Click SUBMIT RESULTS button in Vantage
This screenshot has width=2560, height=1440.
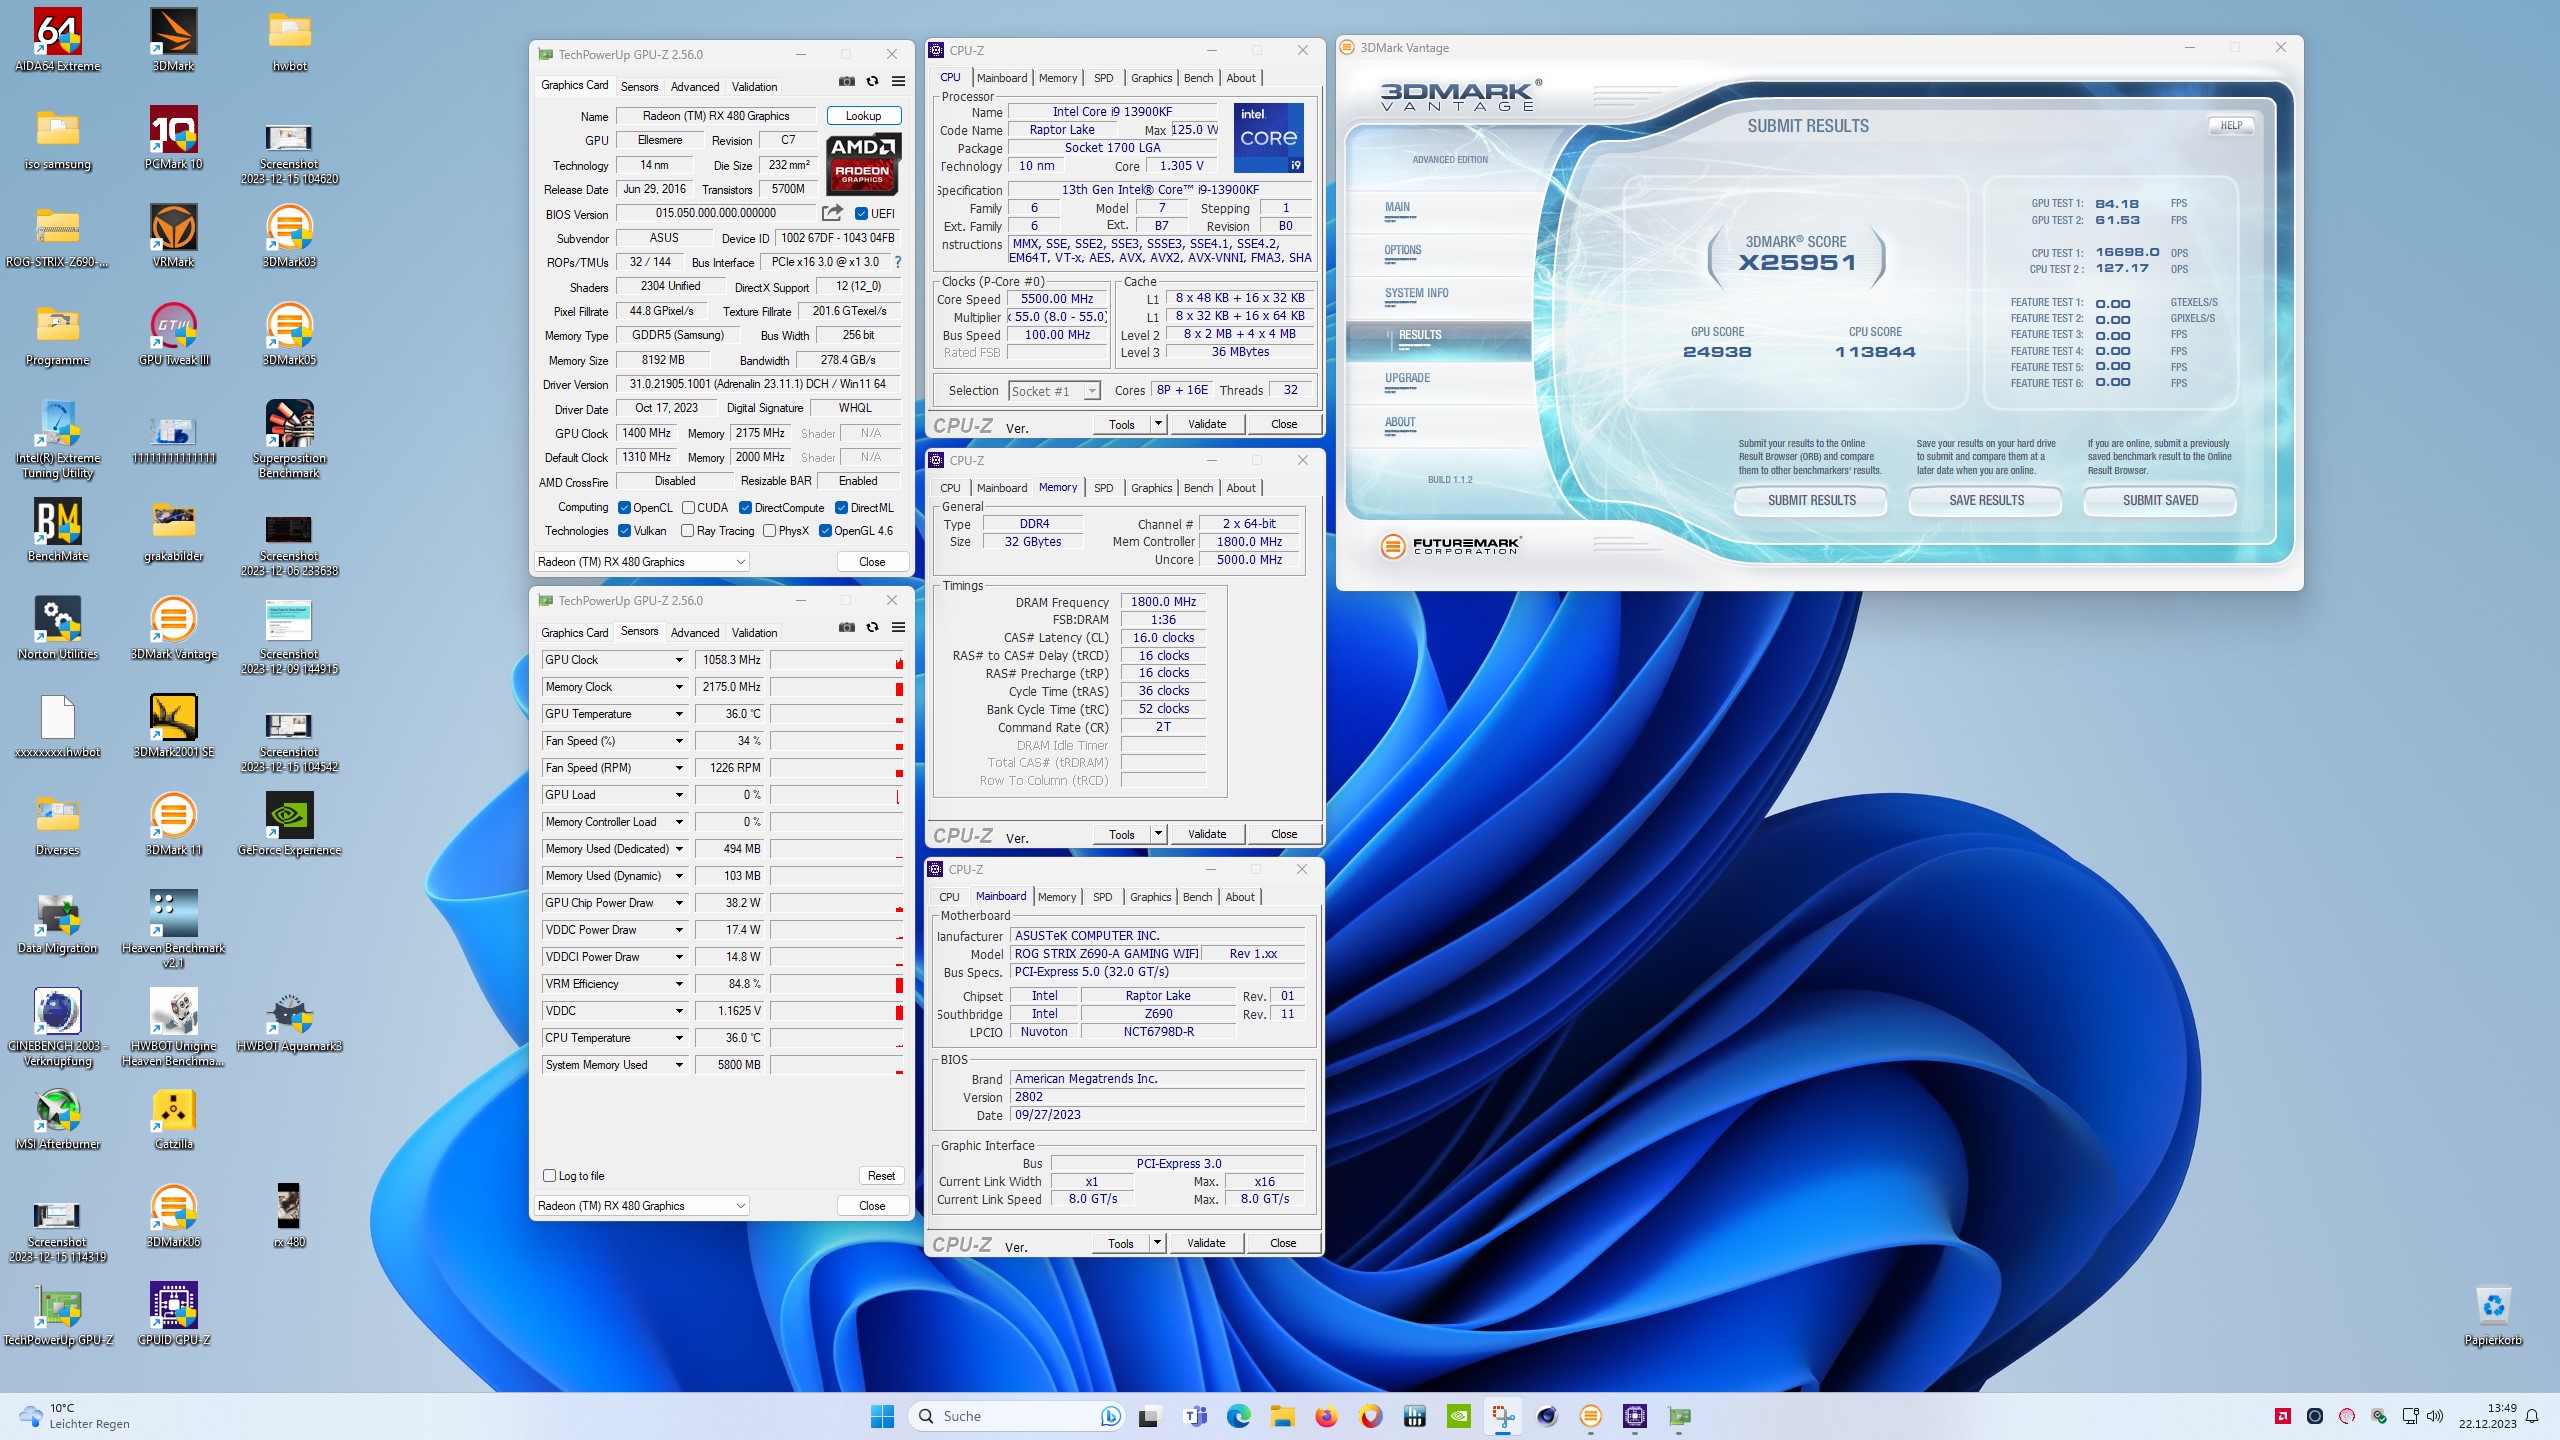1811,500
